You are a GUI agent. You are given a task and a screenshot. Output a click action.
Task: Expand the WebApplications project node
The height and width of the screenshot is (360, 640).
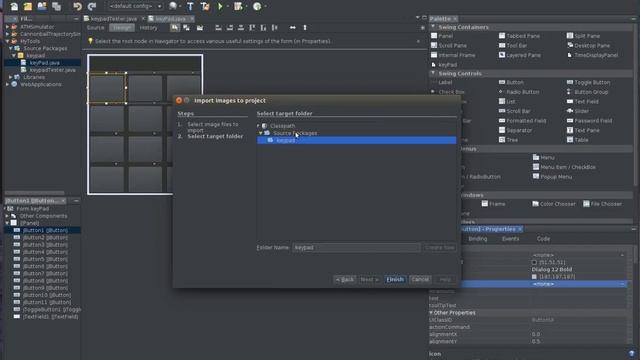[7, 84]
